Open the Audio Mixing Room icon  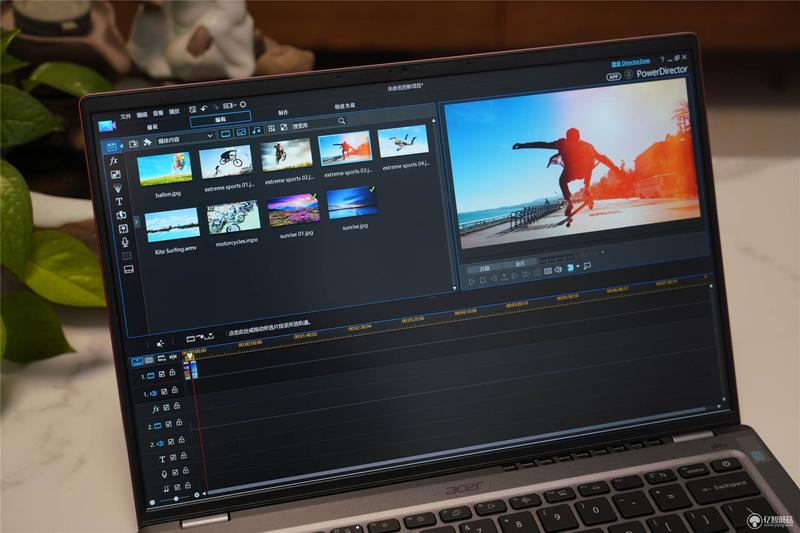tap(123, 229)
